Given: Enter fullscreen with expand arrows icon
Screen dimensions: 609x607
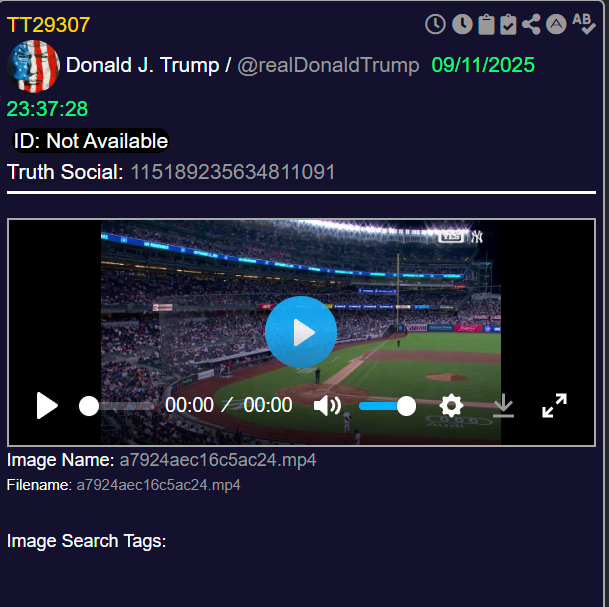Looking at the screenshot, I should click(554, 406).
